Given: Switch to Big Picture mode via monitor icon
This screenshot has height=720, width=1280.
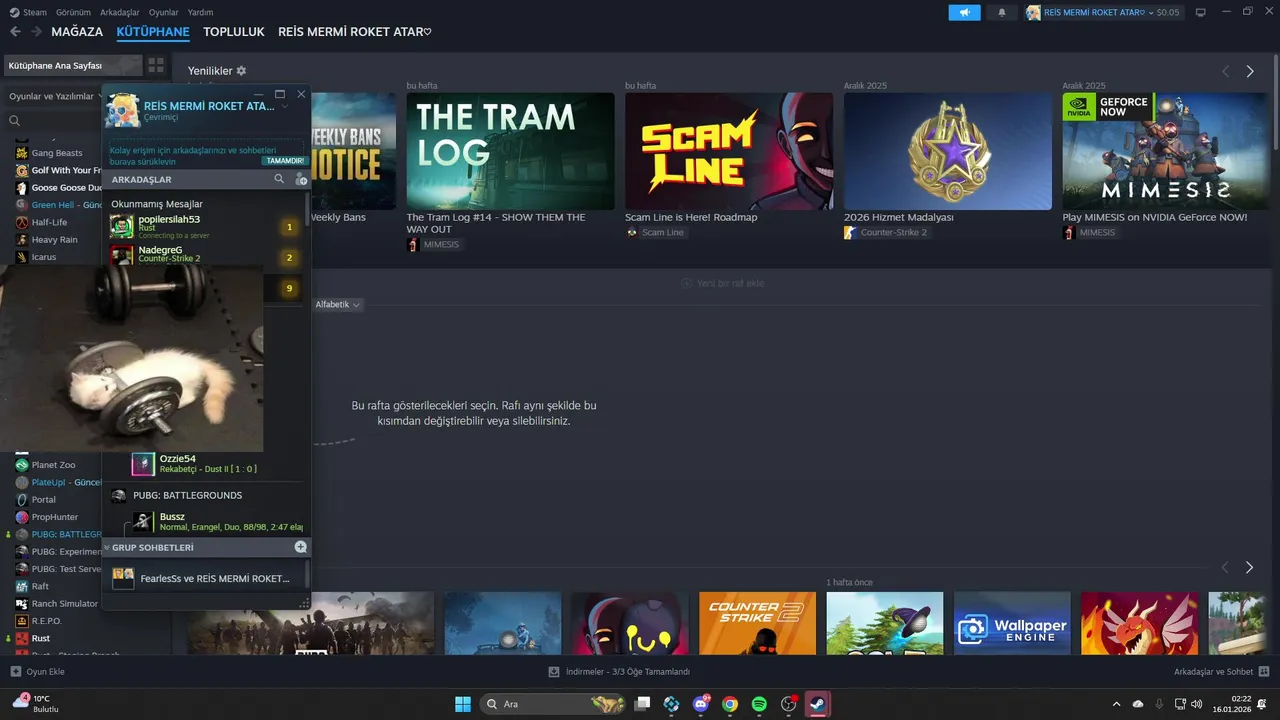Looking at the screenshot, I should click(1200, 12).
